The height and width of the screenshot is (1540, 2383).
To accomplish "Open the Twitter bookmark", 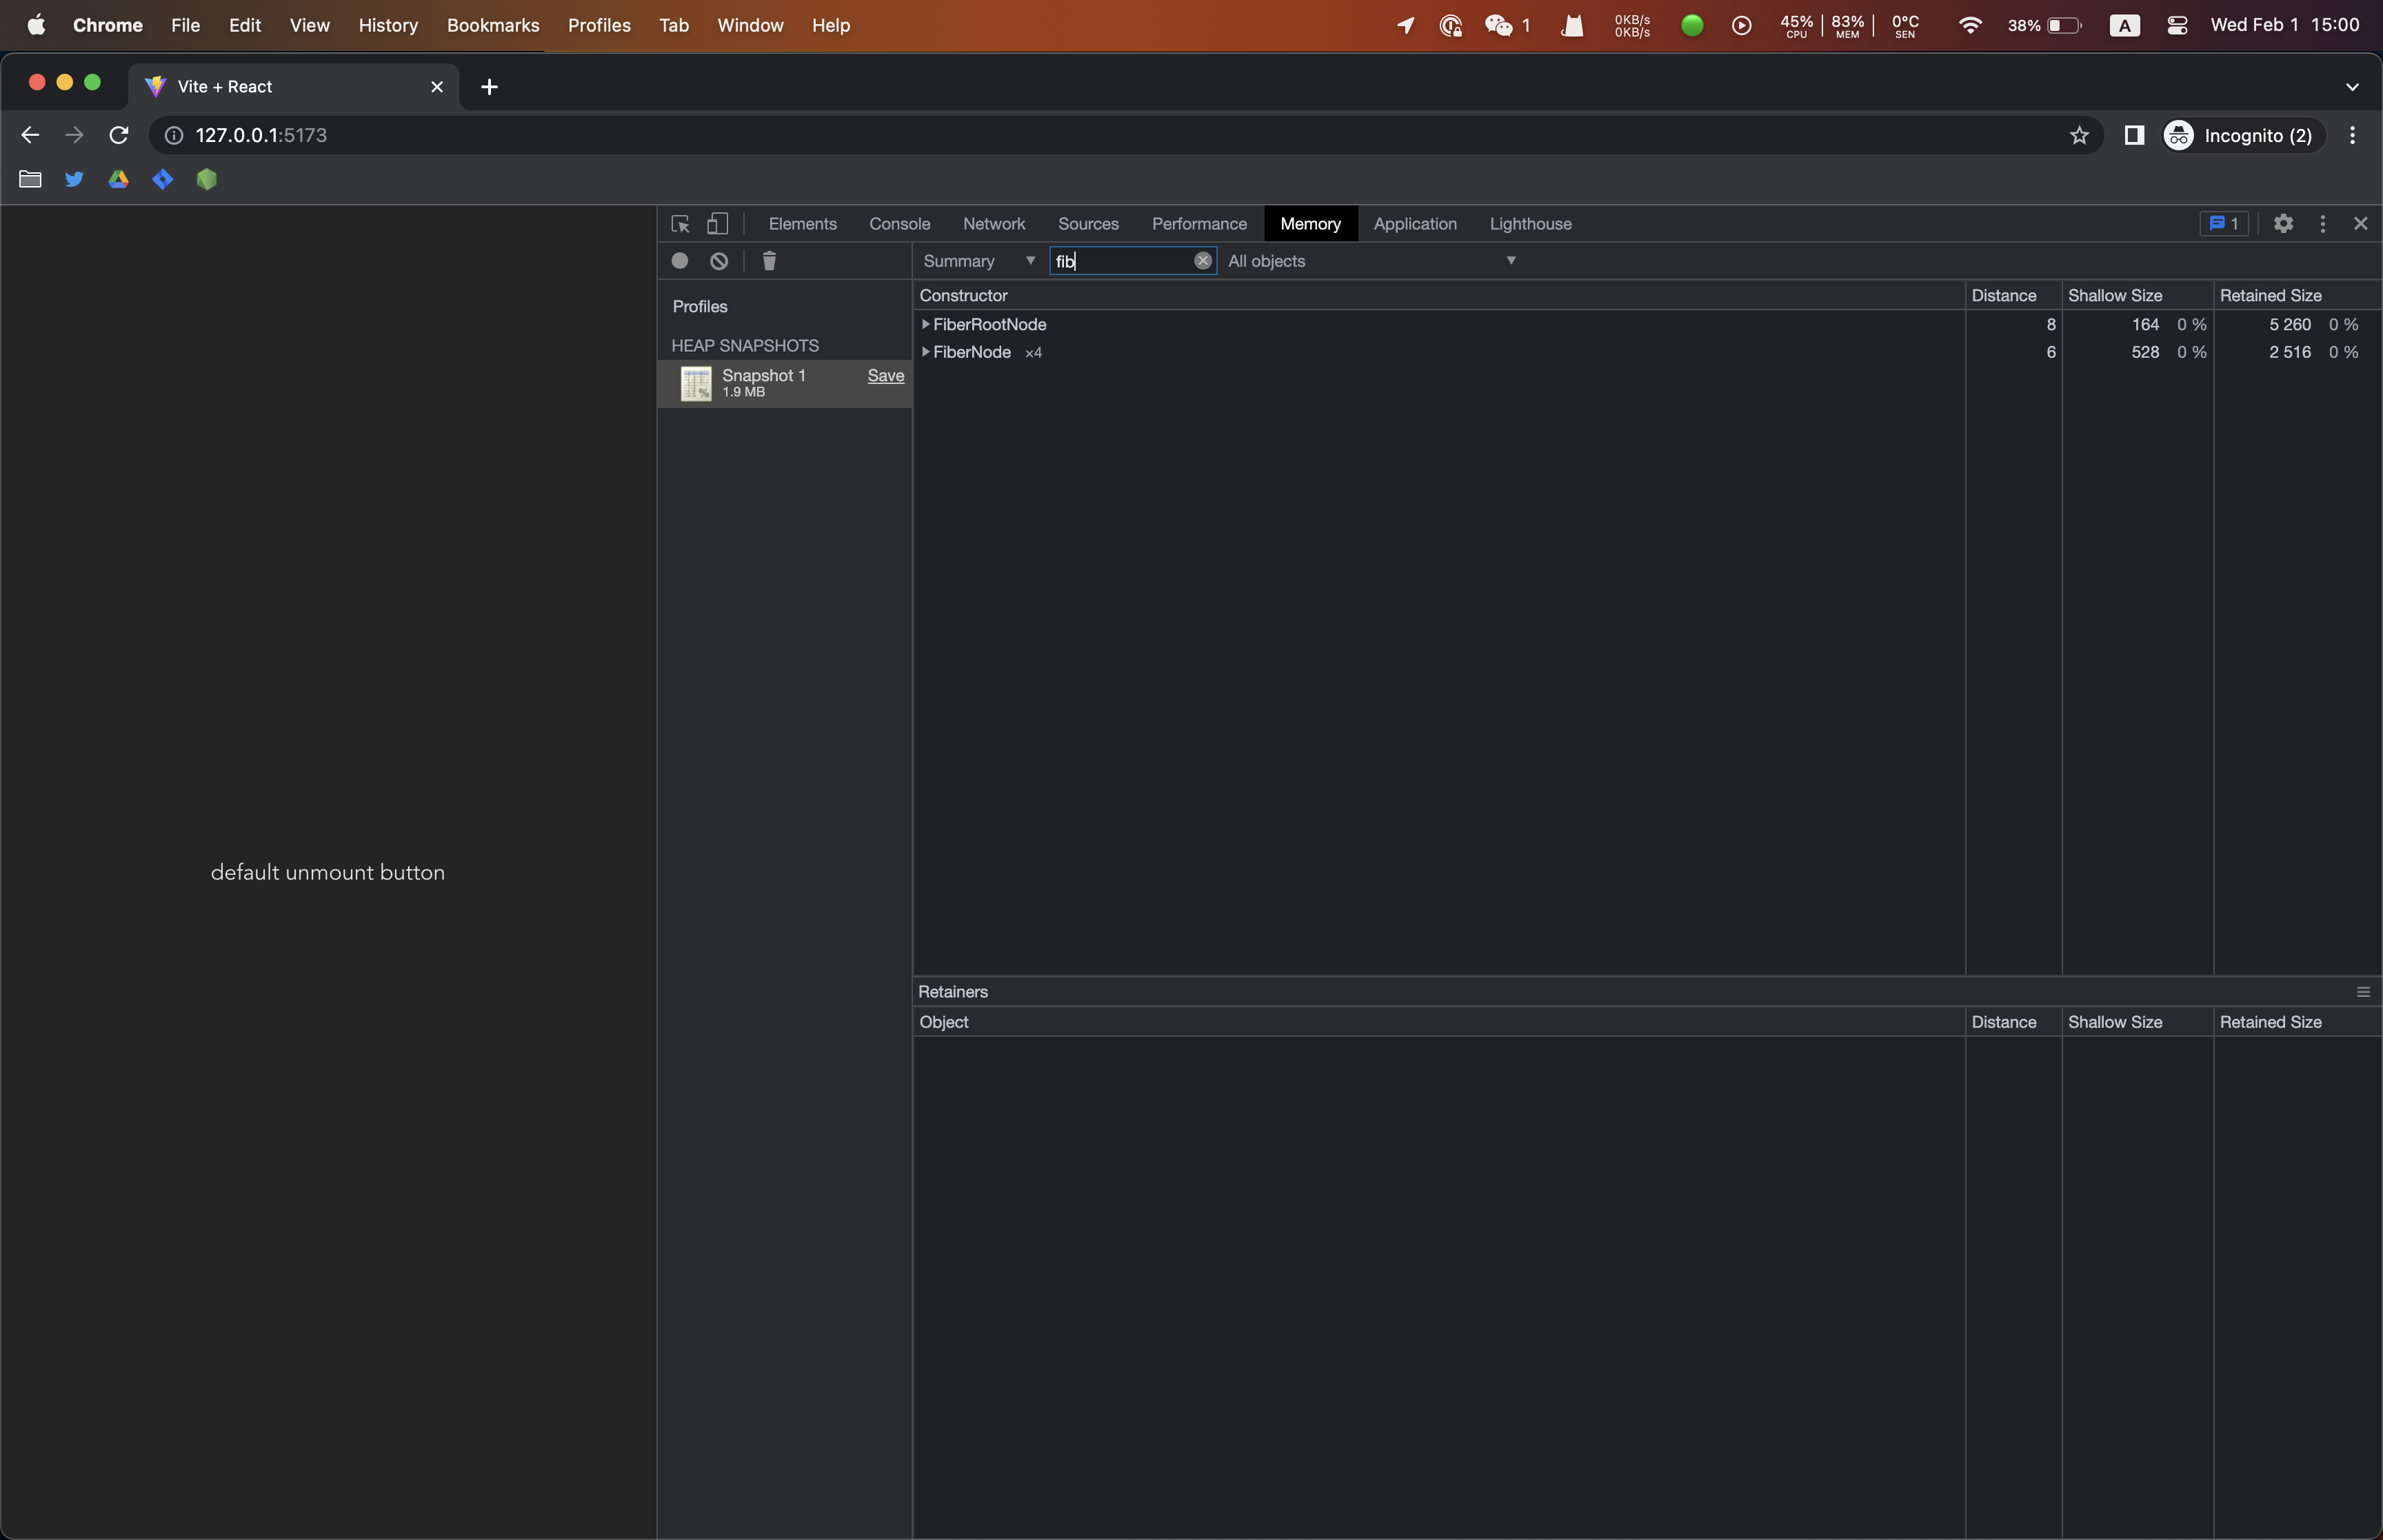I will pos(73,179).
